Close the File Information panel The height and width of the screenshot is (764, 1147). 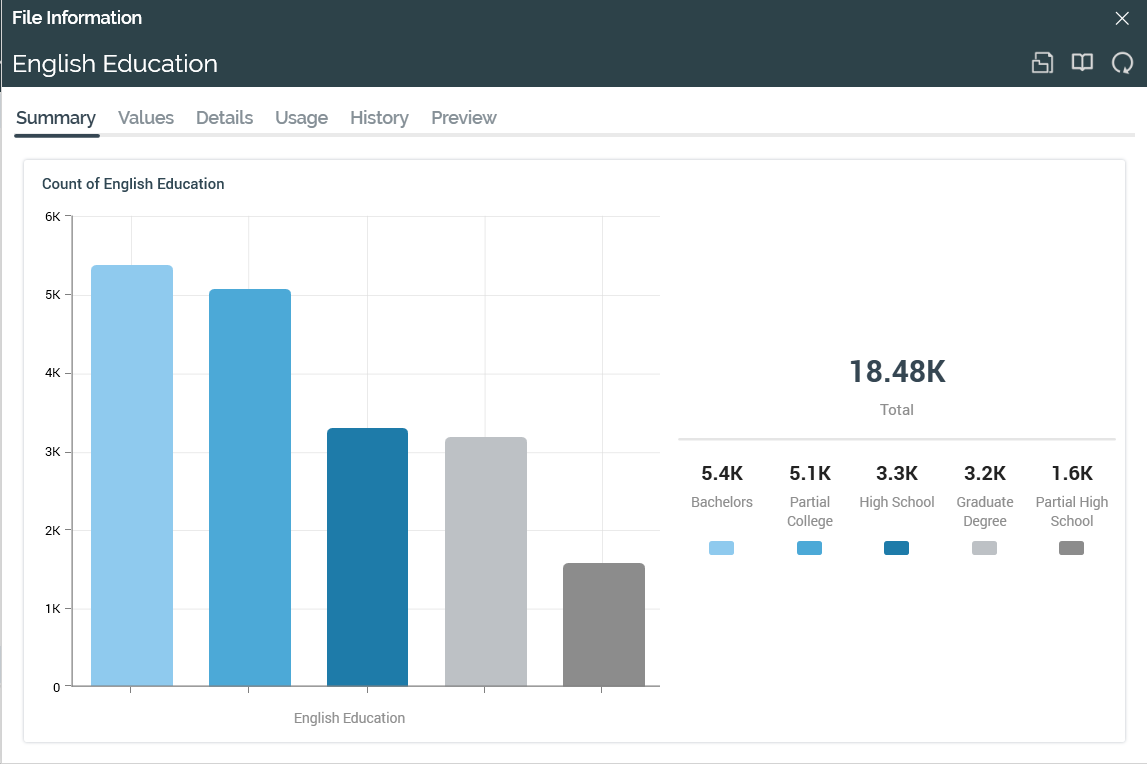pyautogui.click(x=1122, y=18)
